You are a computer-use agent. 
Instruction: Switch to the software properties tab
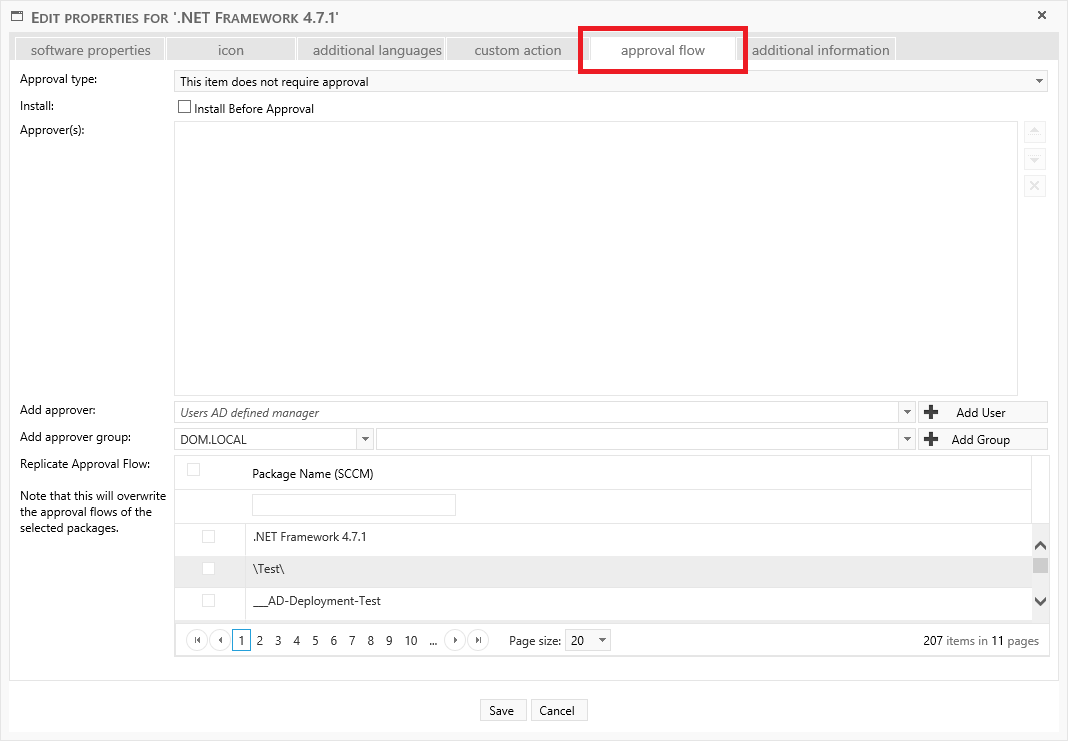90,50
